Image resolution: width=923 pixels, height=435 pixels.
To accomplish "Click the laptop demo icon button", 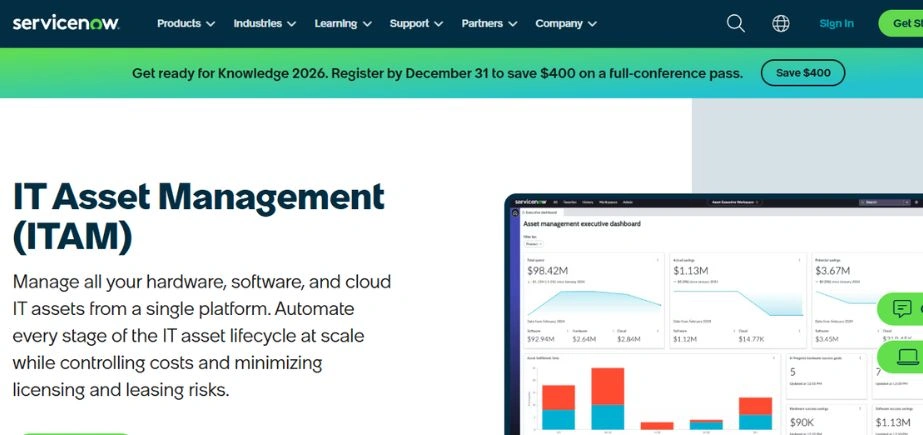I will (x=901, y=356).
